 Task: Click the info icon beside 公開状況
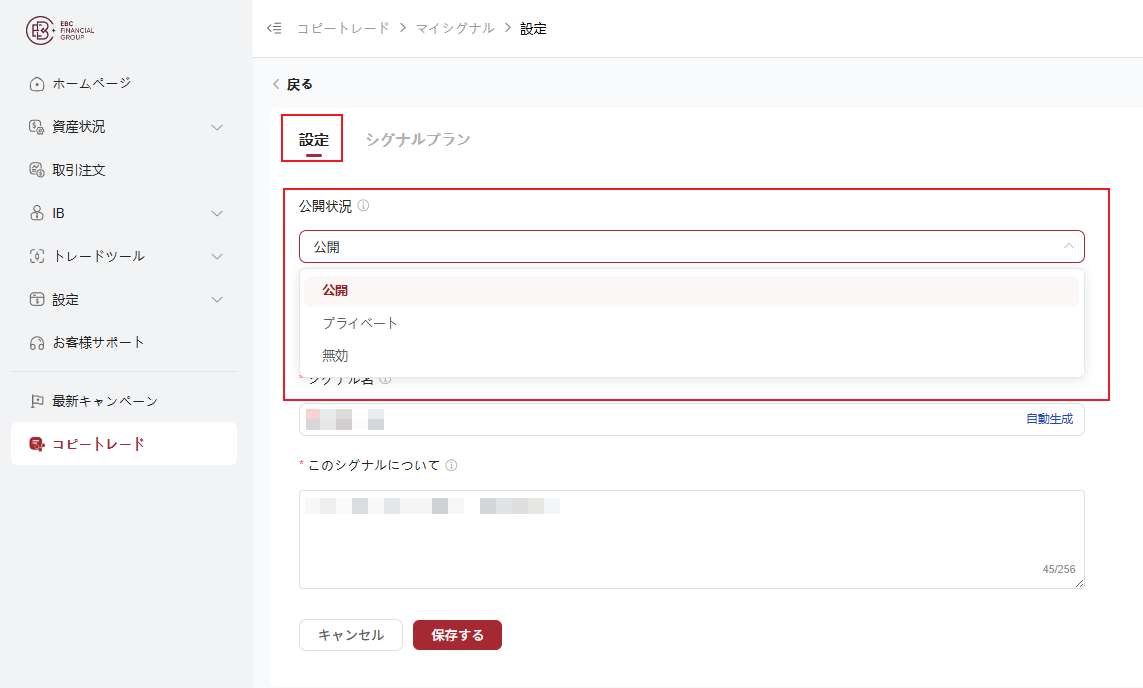[363, 206]
